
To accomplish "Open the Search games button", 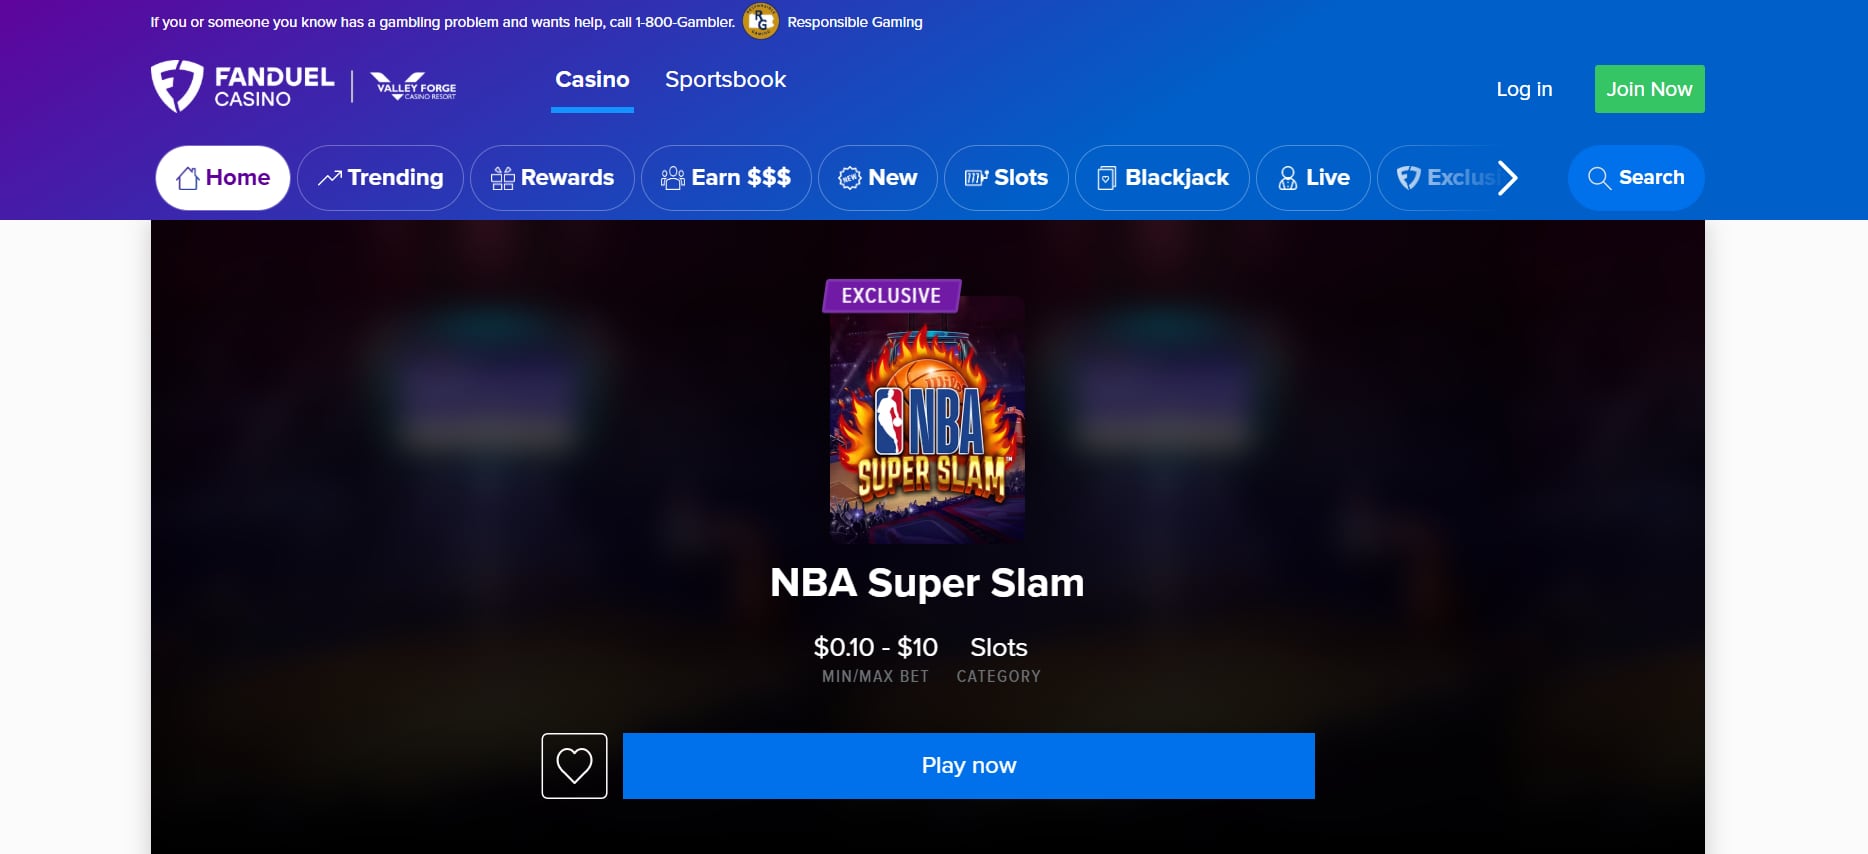I will click(x=1636, y=178).
